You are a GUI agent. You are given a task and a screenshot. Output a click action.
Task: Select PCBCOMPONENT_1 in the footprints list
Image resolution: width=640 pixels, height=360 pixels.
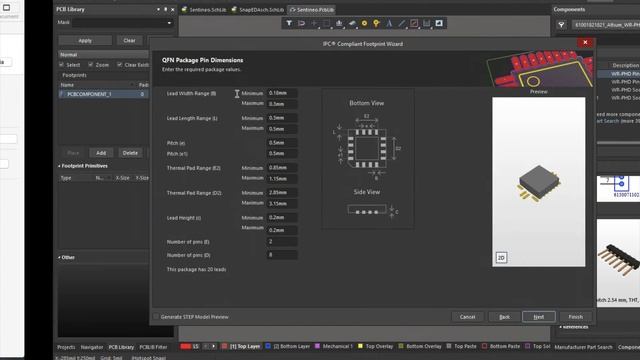(103, 94)
